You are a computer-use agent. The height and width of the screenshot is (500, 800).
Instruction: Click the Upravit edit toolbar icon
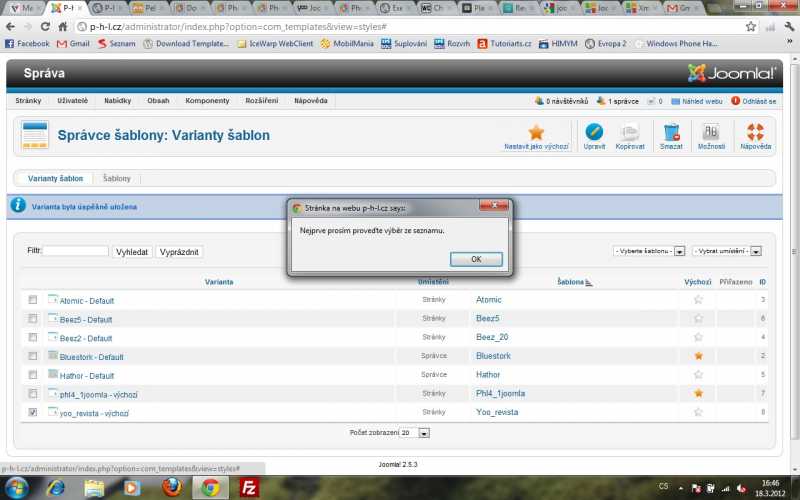[x=594, y=132]
